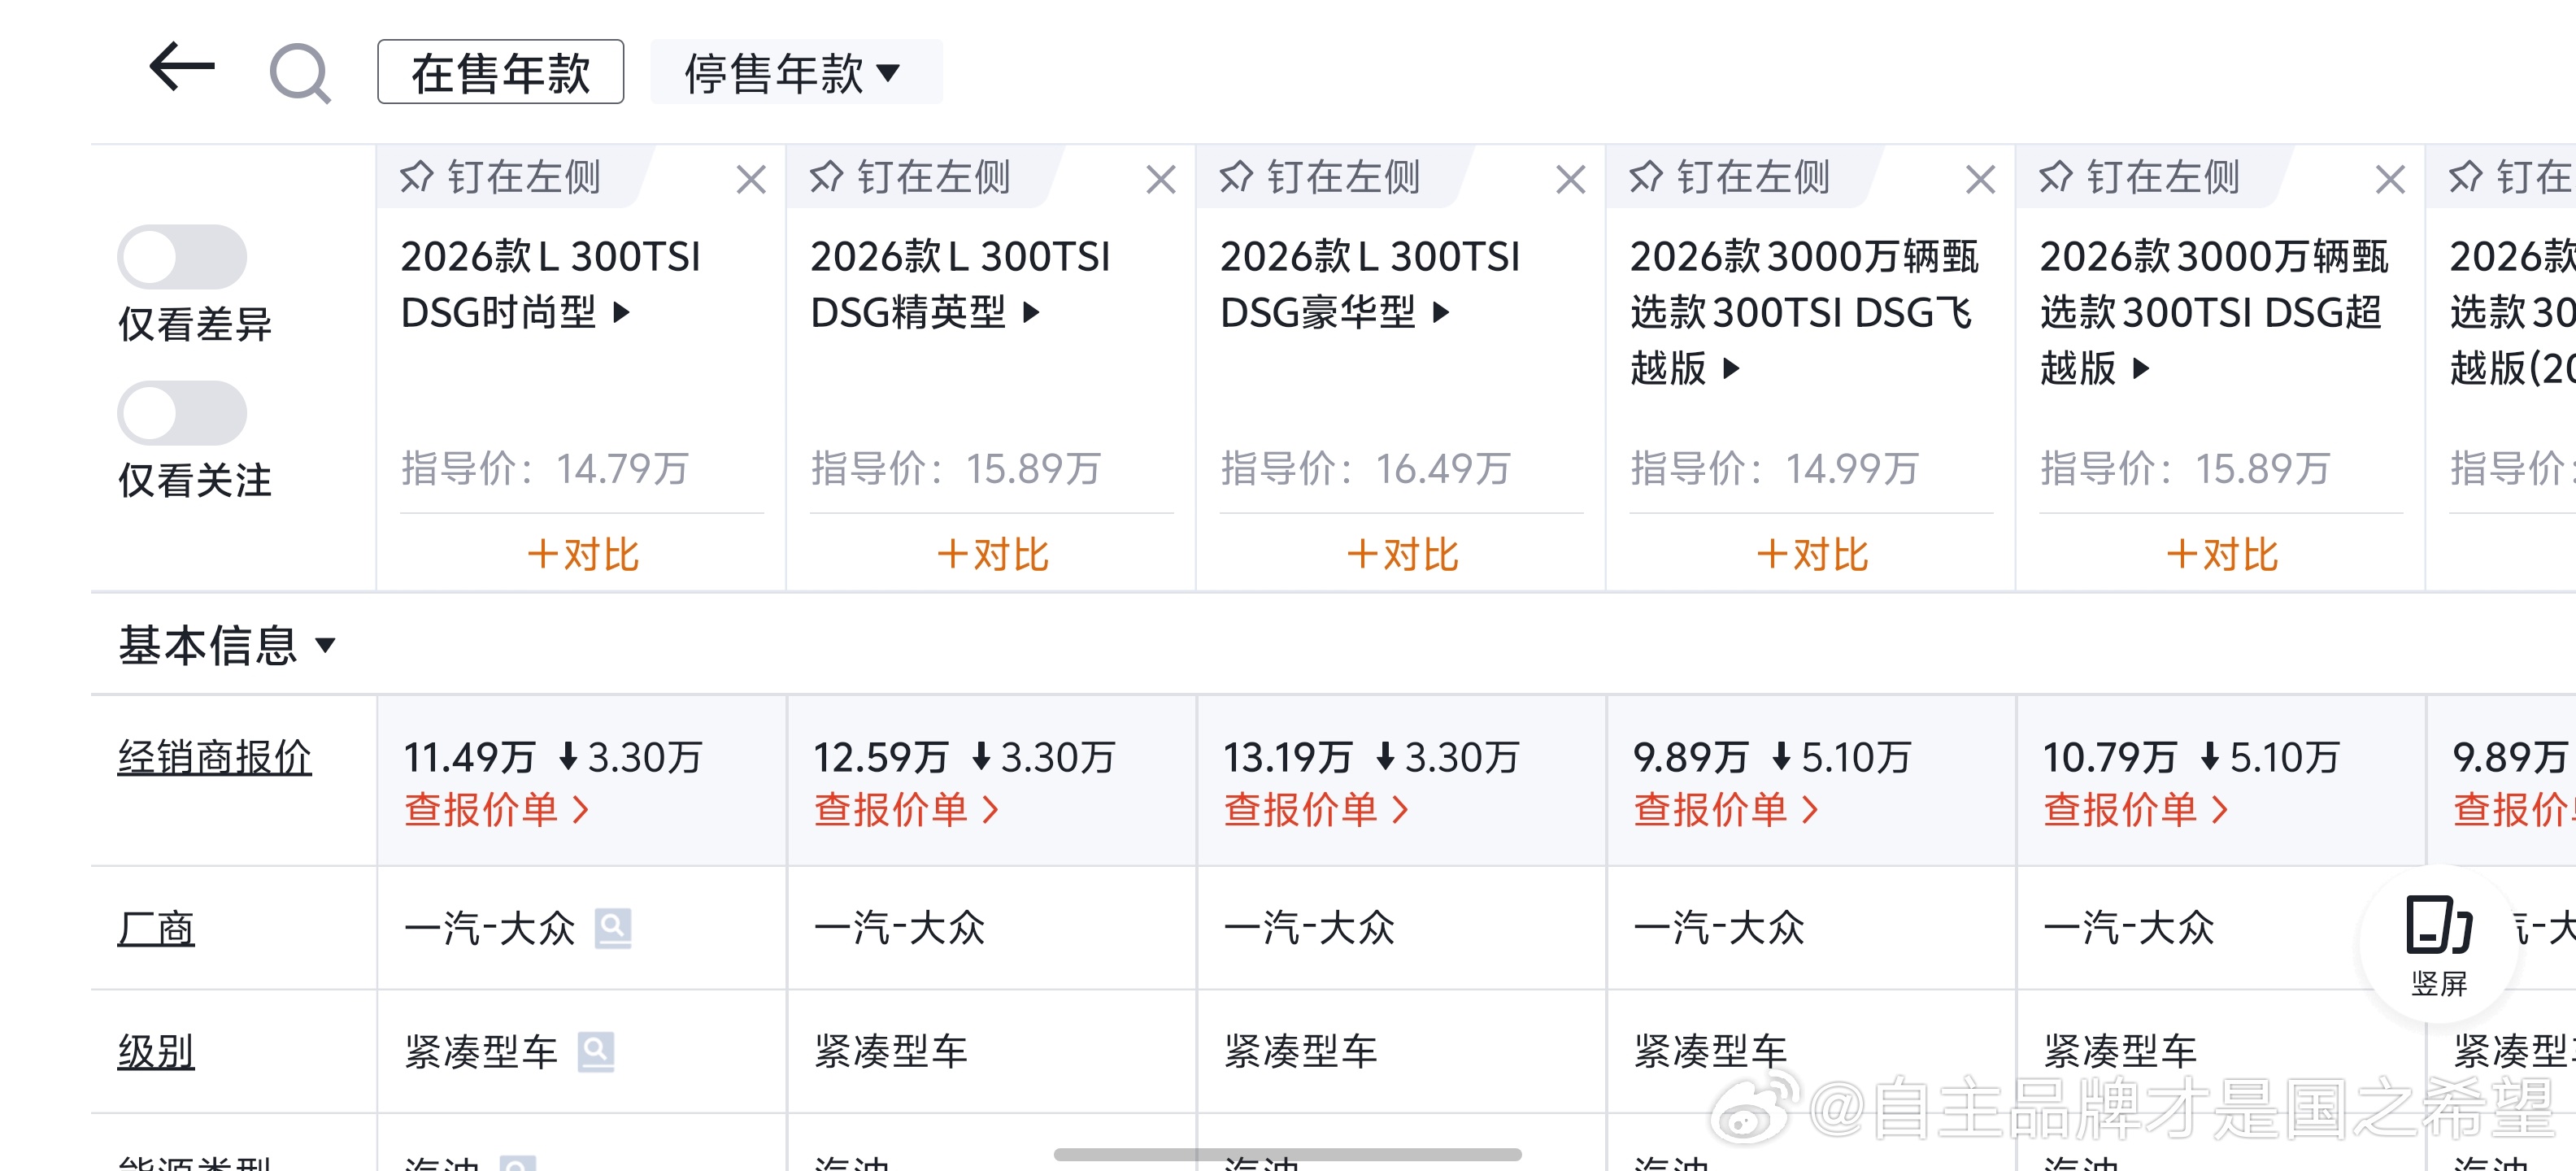Turn on the 仅看关注 switch

[x=182, y=413]
